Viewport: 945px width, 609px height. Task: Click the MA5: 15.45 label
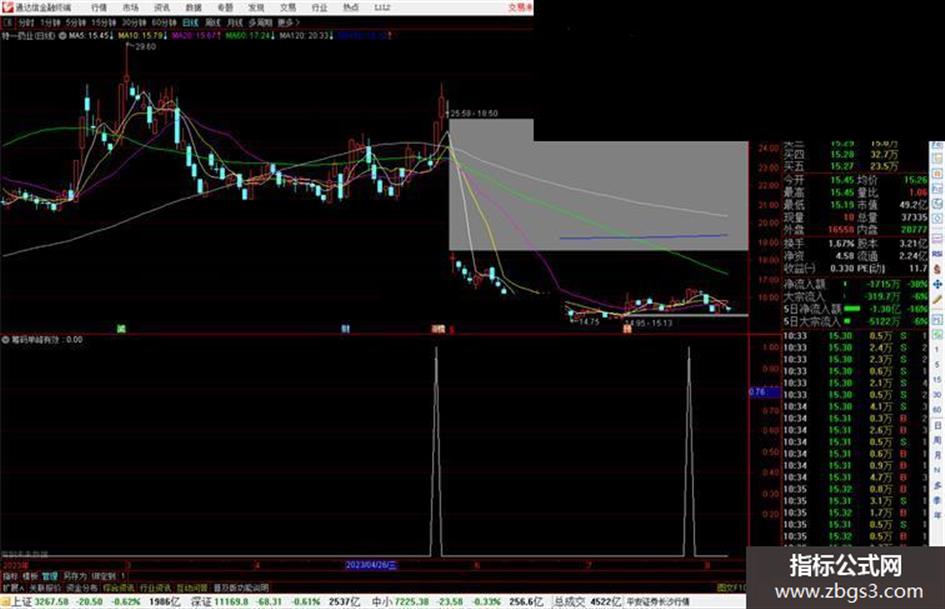[91, 36]
